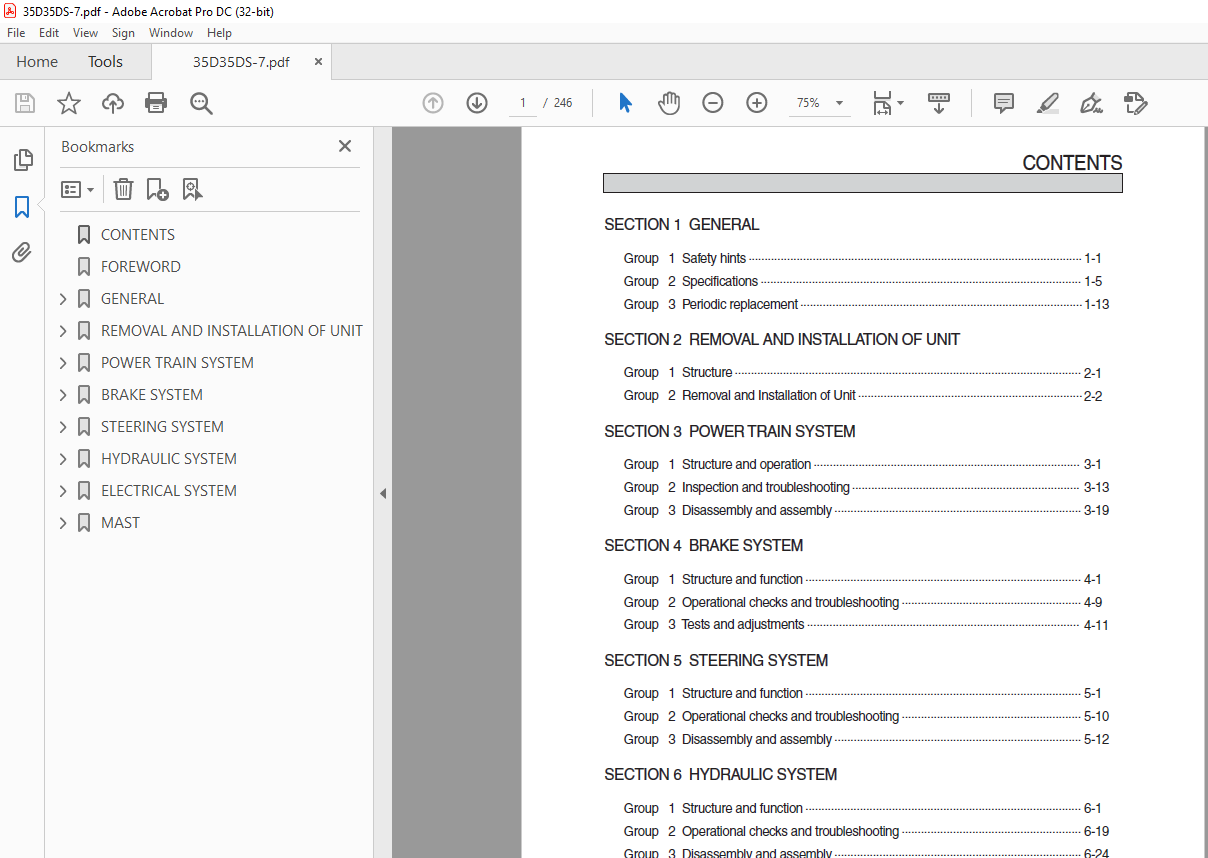Open the Sign document pen tool
This screenshot has height=858, width=1208.
coord(1092,103)
